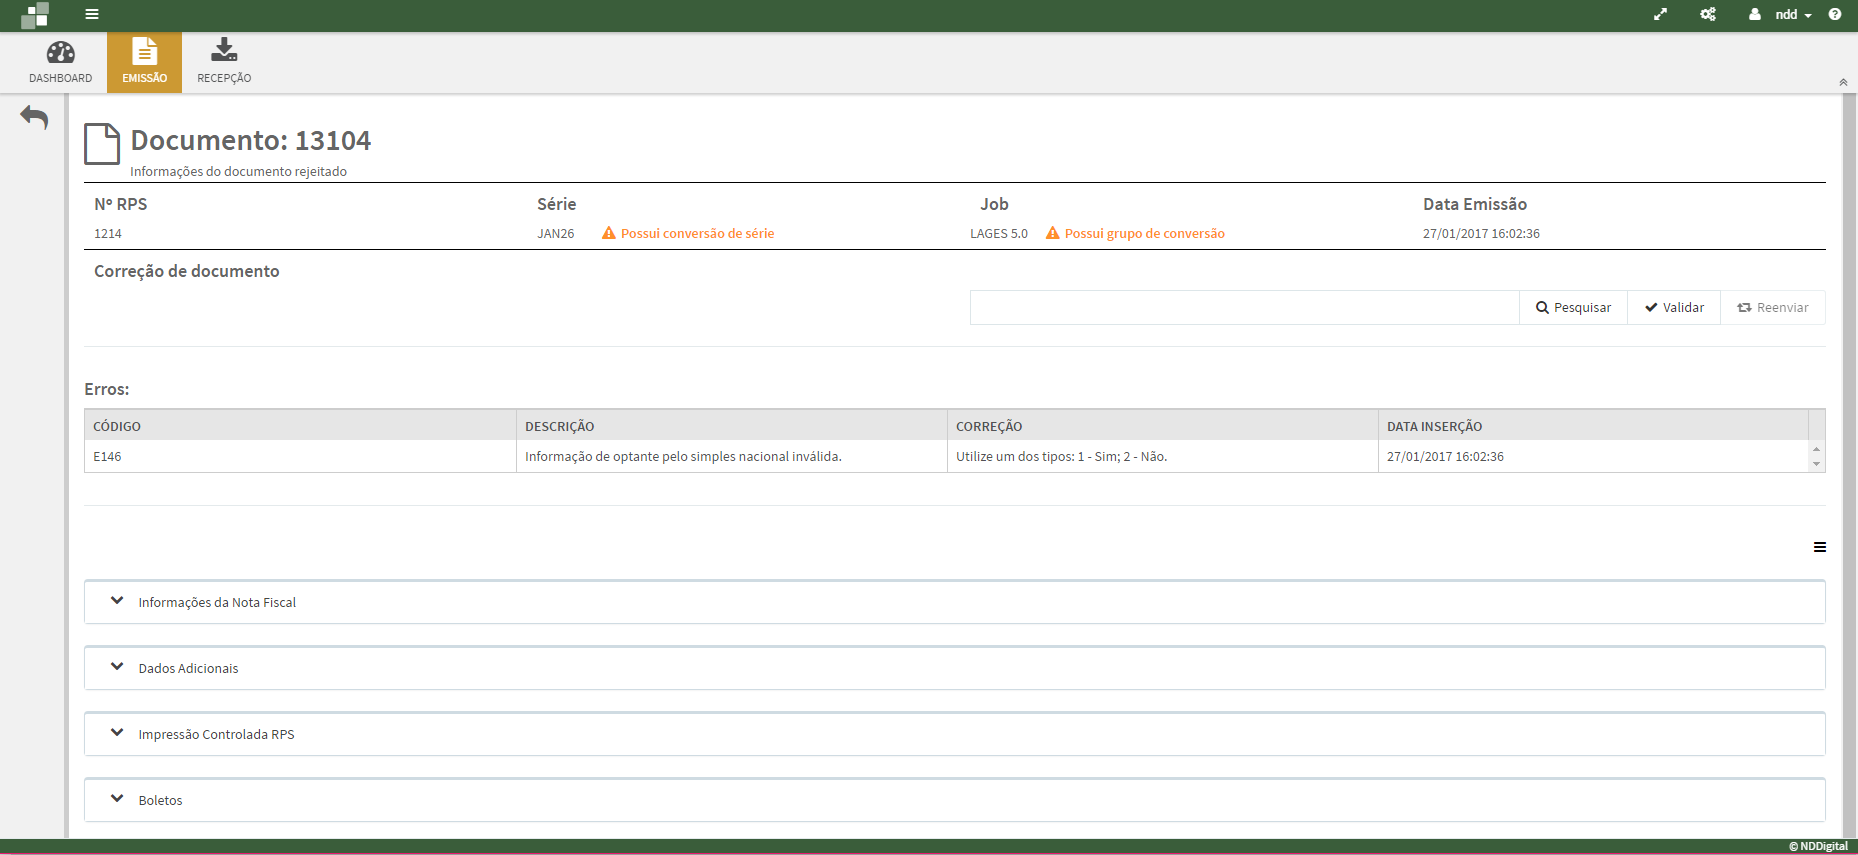Image resolution: width=1858 pixels, height=855 pixels.
Task: Open the help question mark icon
Action: pos(1835,14)
